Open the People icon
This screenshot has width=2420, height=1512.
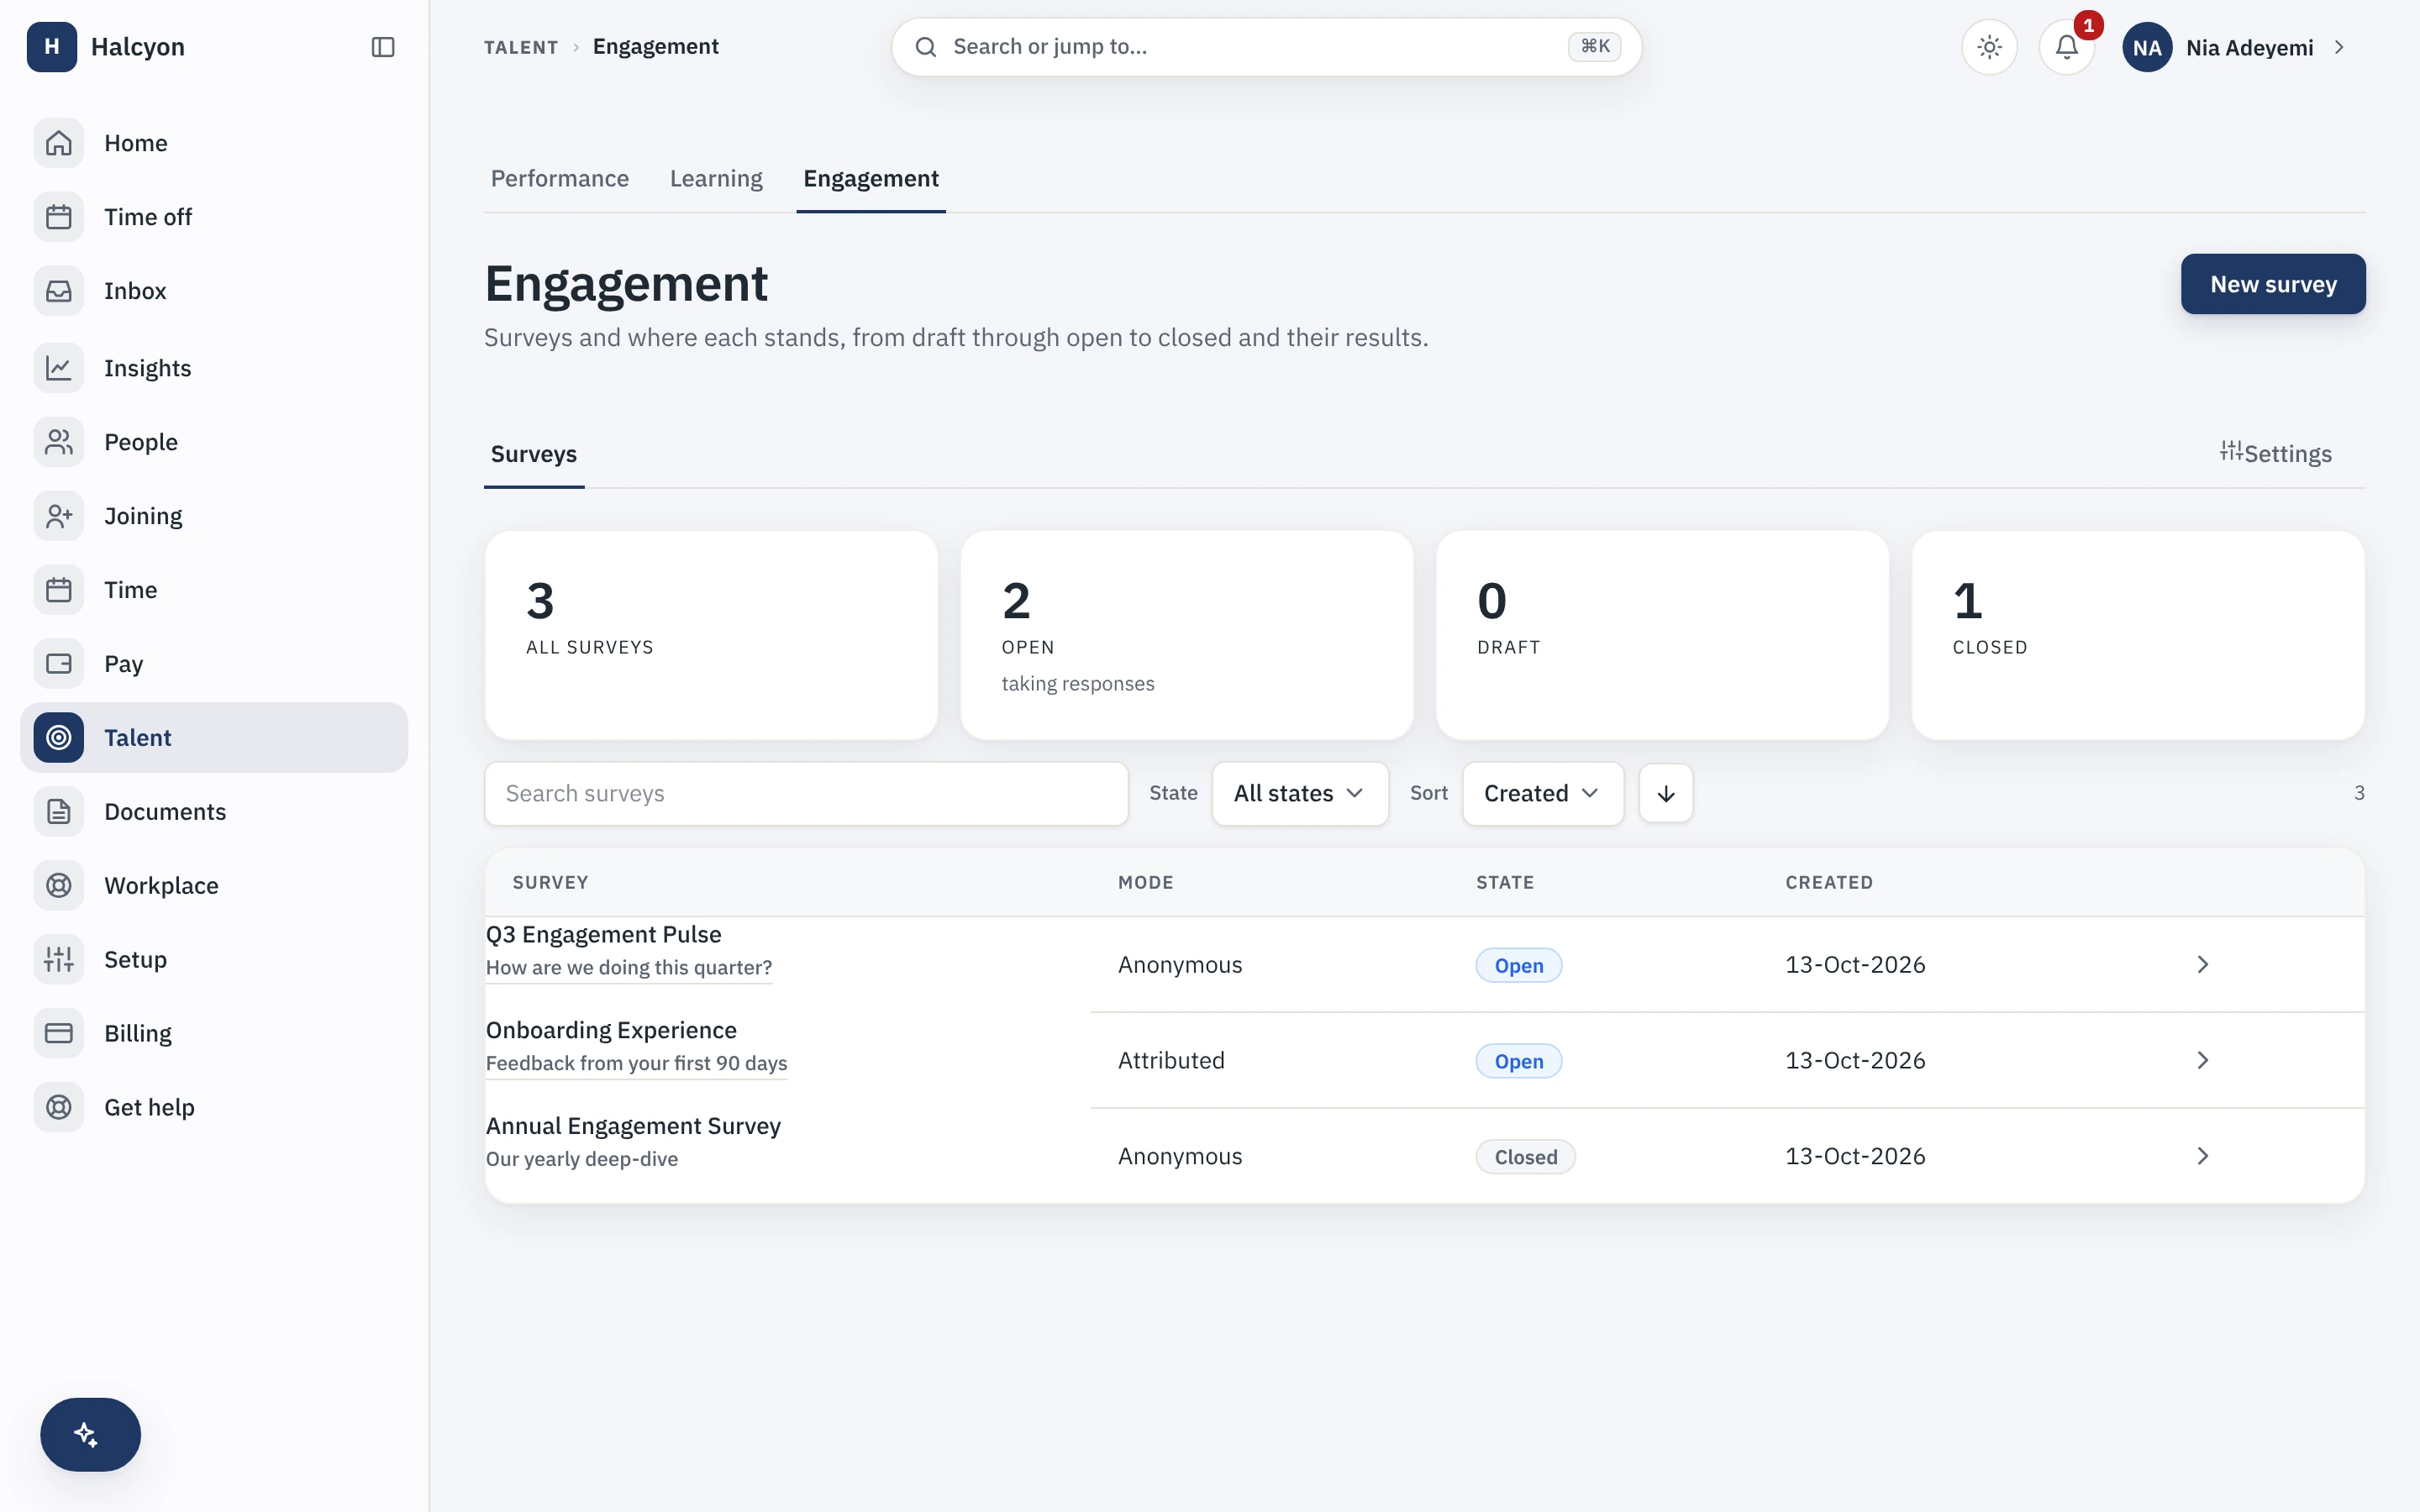coord(59,442)
